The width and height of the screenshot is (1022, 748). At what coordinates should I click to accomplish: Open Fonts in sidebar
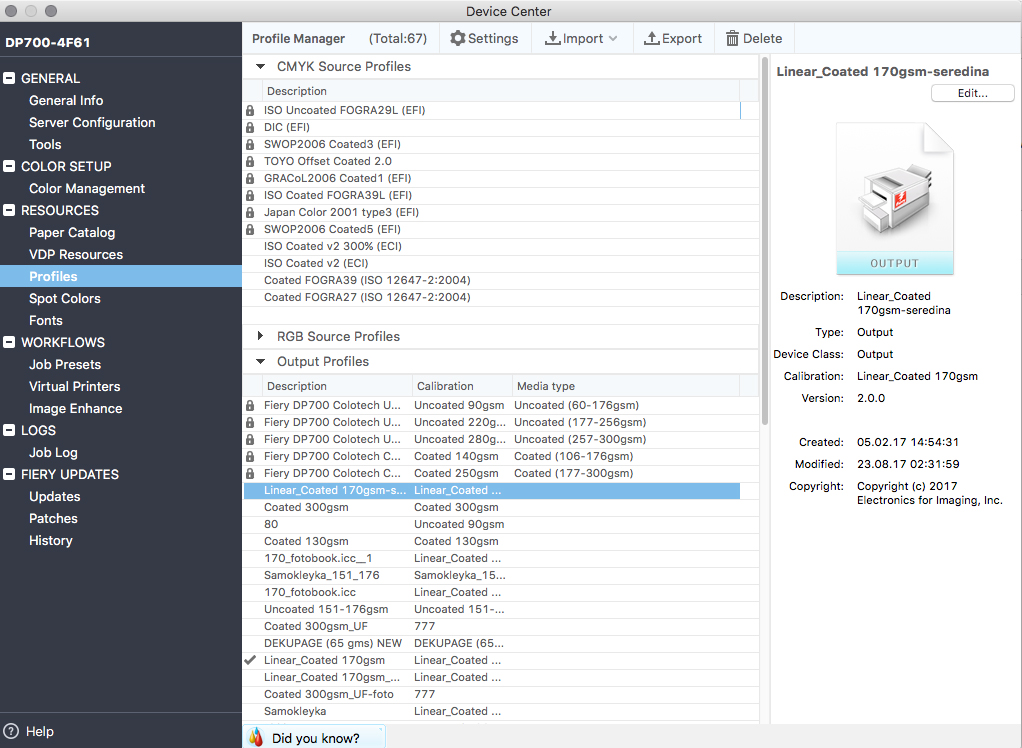46,321
